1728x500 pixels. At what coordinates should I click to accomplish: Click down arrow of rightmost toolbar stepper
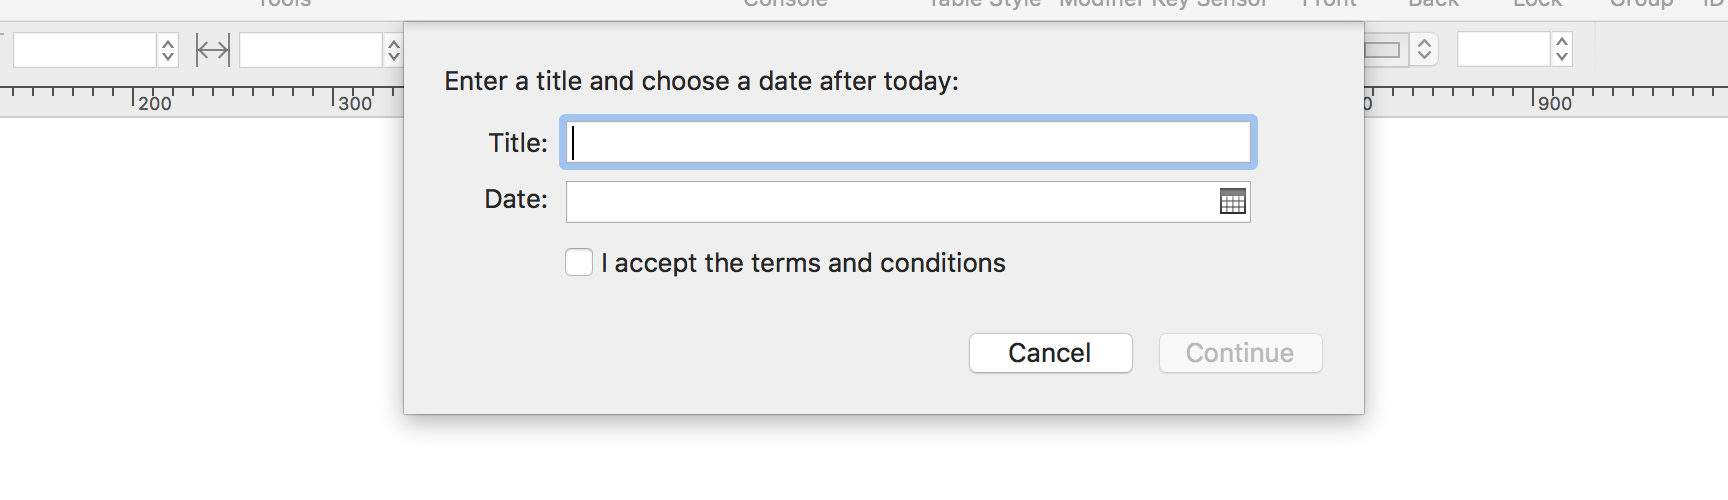coord(1562,57)
